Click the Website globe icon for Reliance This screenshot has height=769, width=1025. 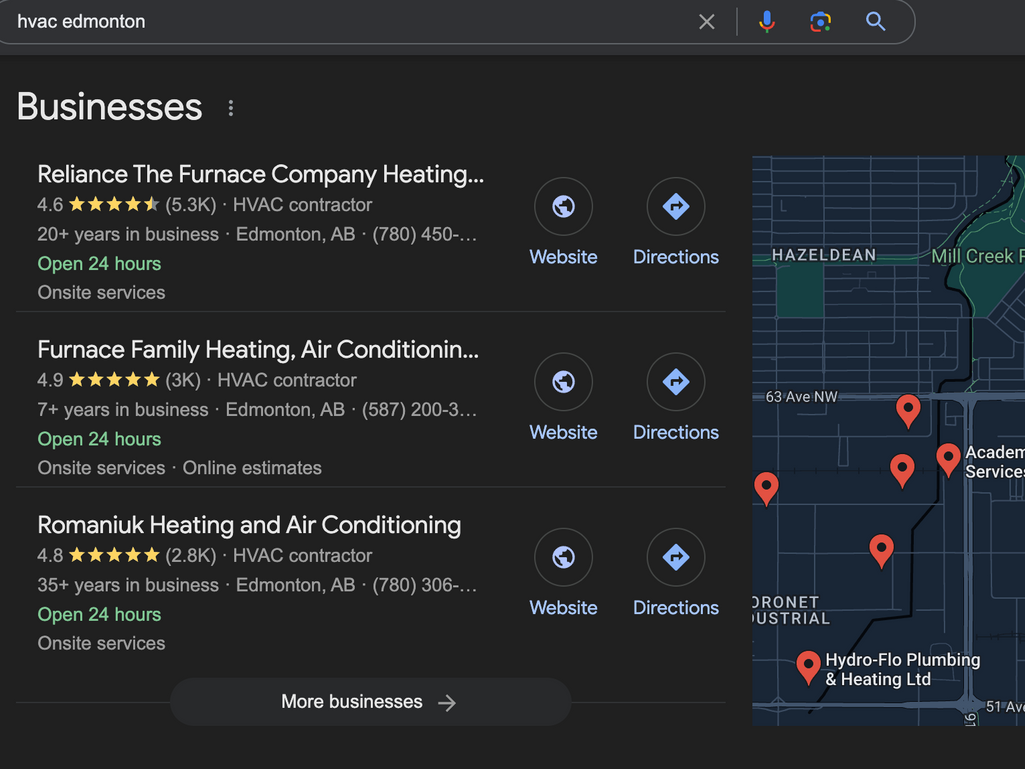point(563,206)
